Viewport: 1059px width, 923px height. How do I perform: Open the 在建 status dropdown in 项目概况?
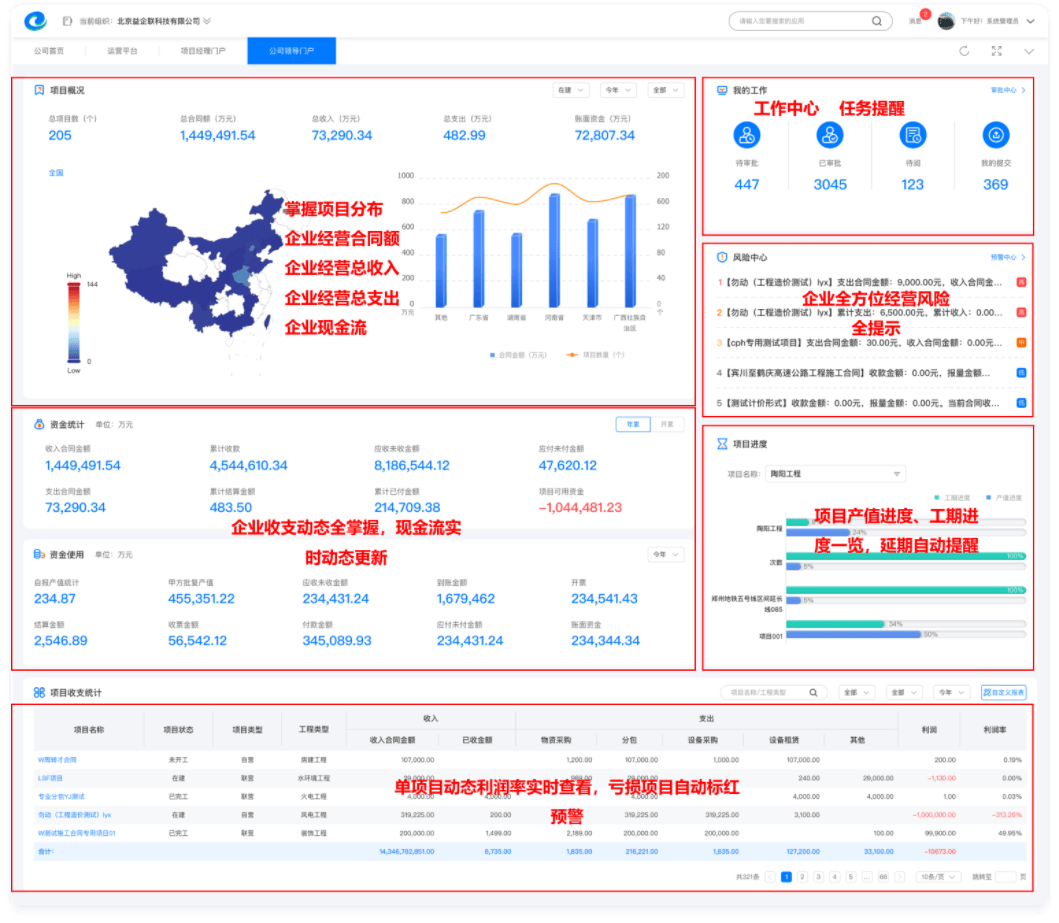(571, 90)
